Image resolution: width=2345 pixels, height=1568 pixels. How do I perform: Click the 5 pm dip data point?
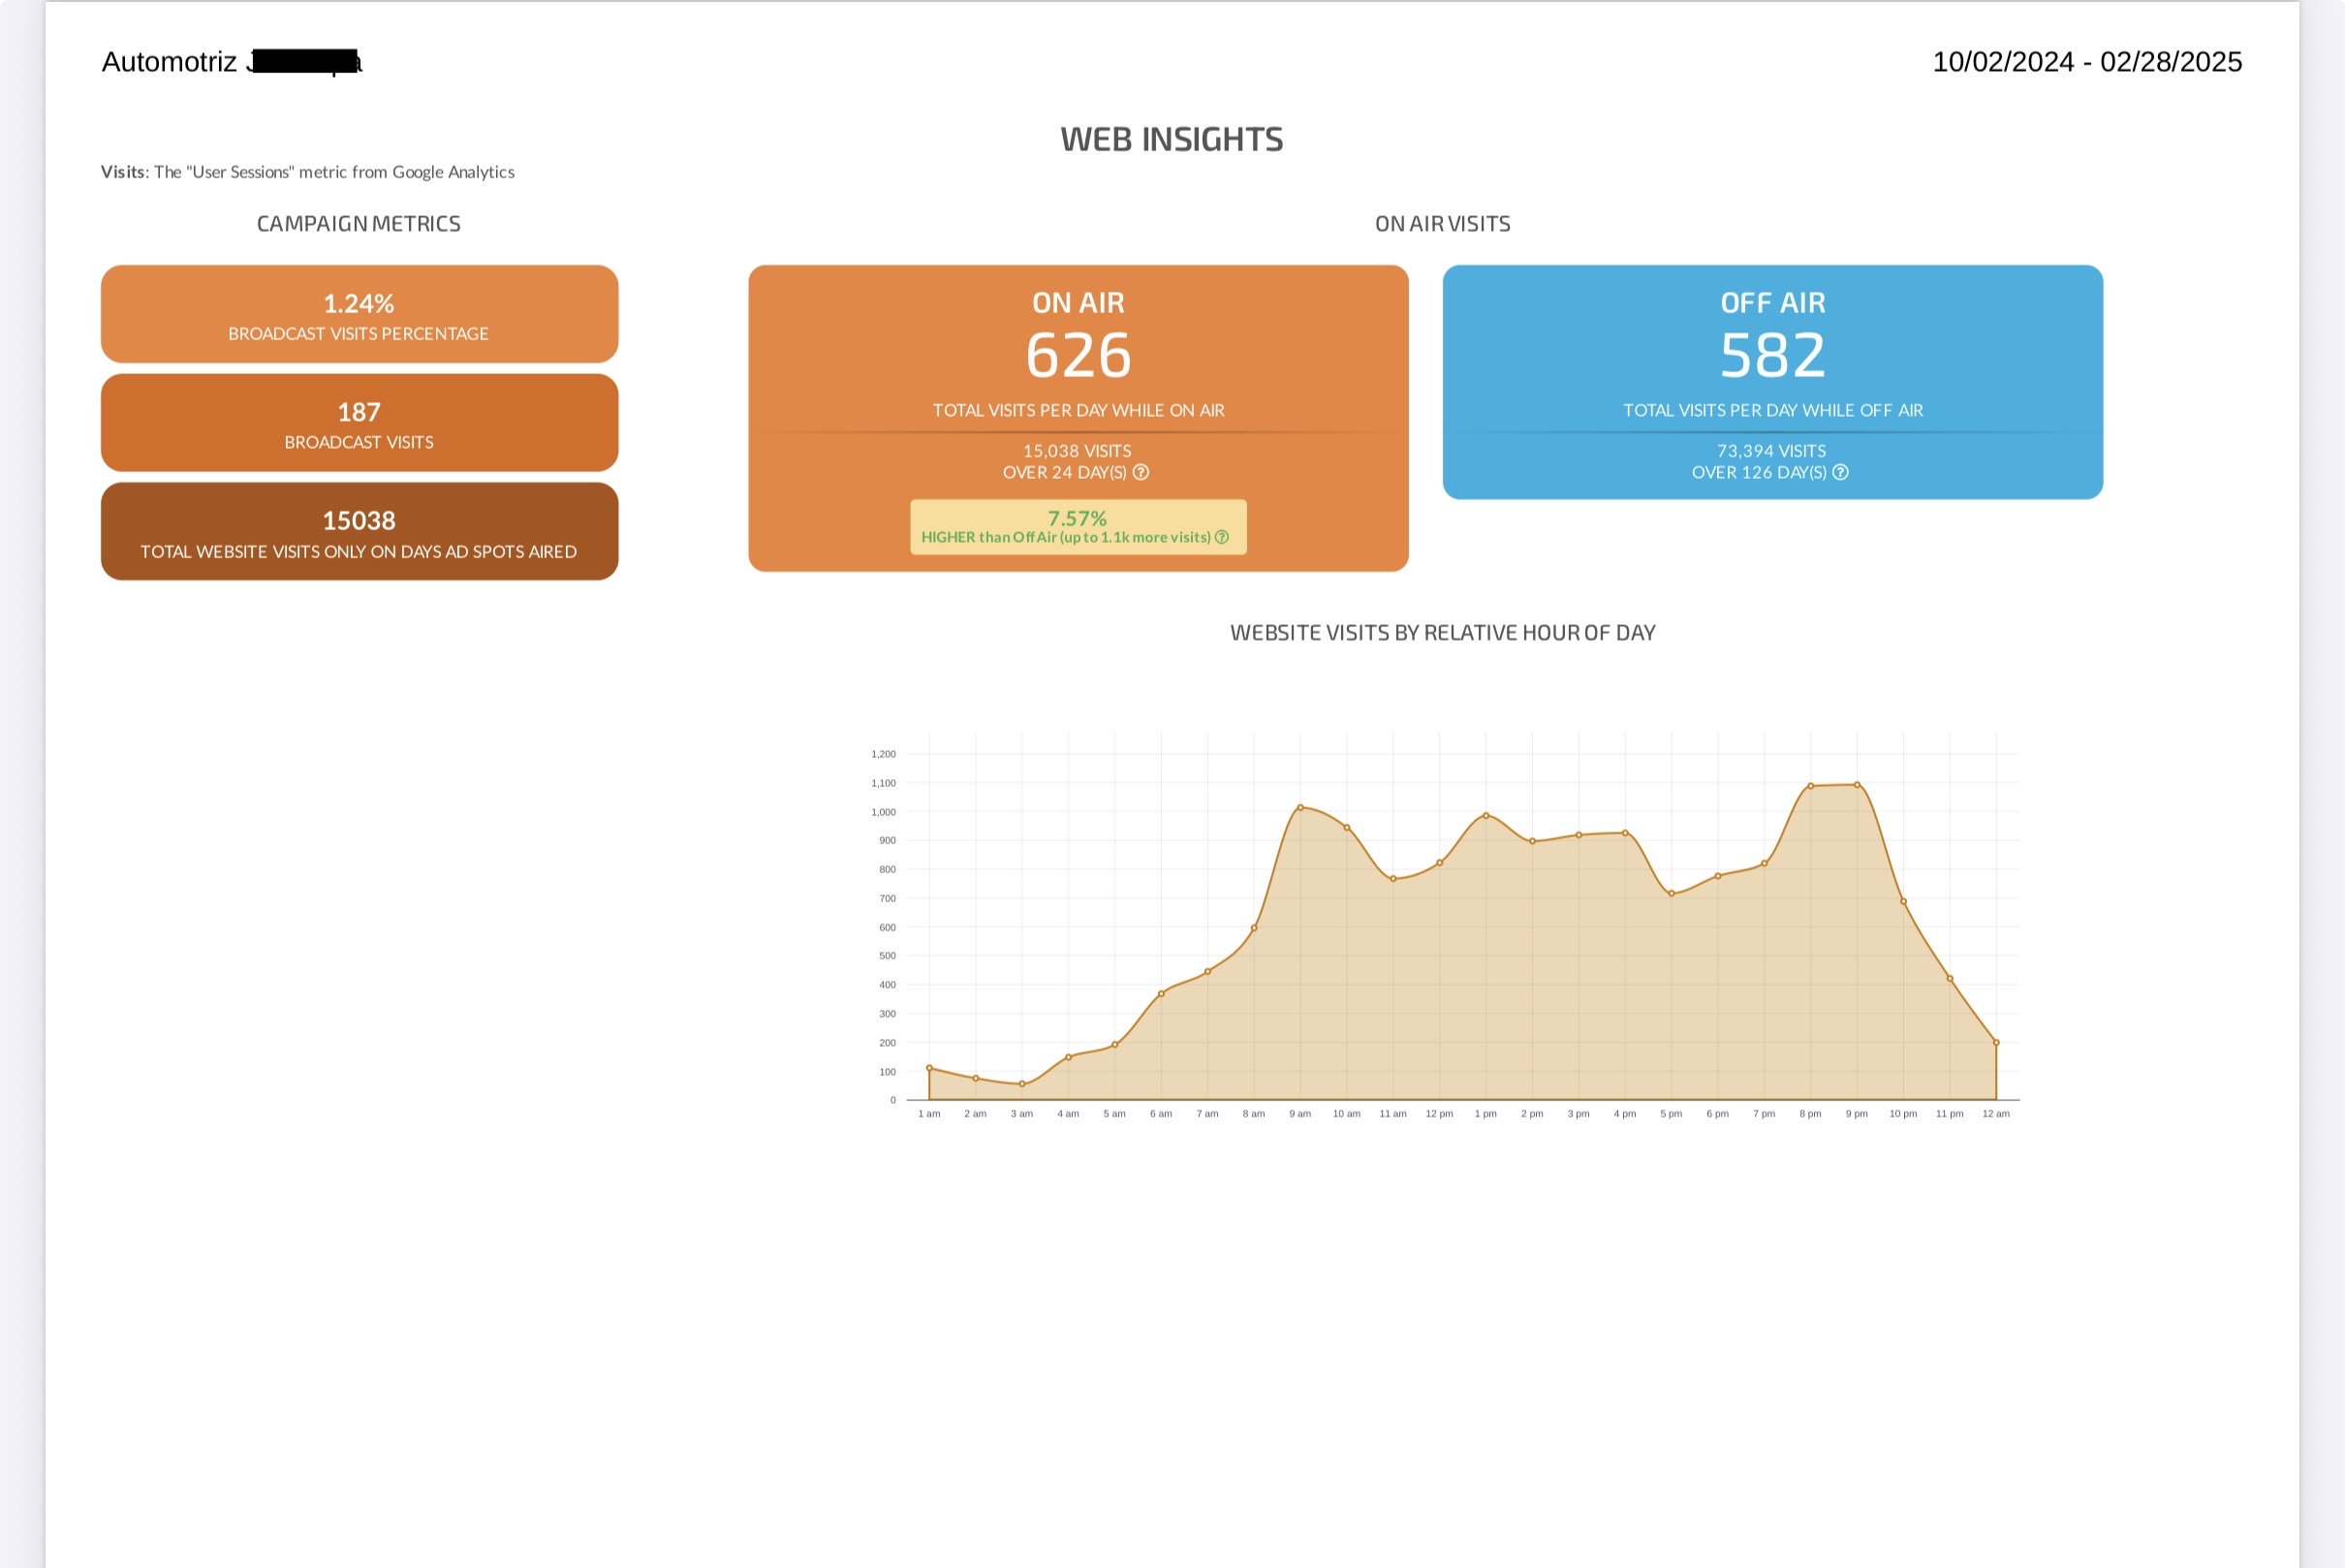click(1671, 894)
